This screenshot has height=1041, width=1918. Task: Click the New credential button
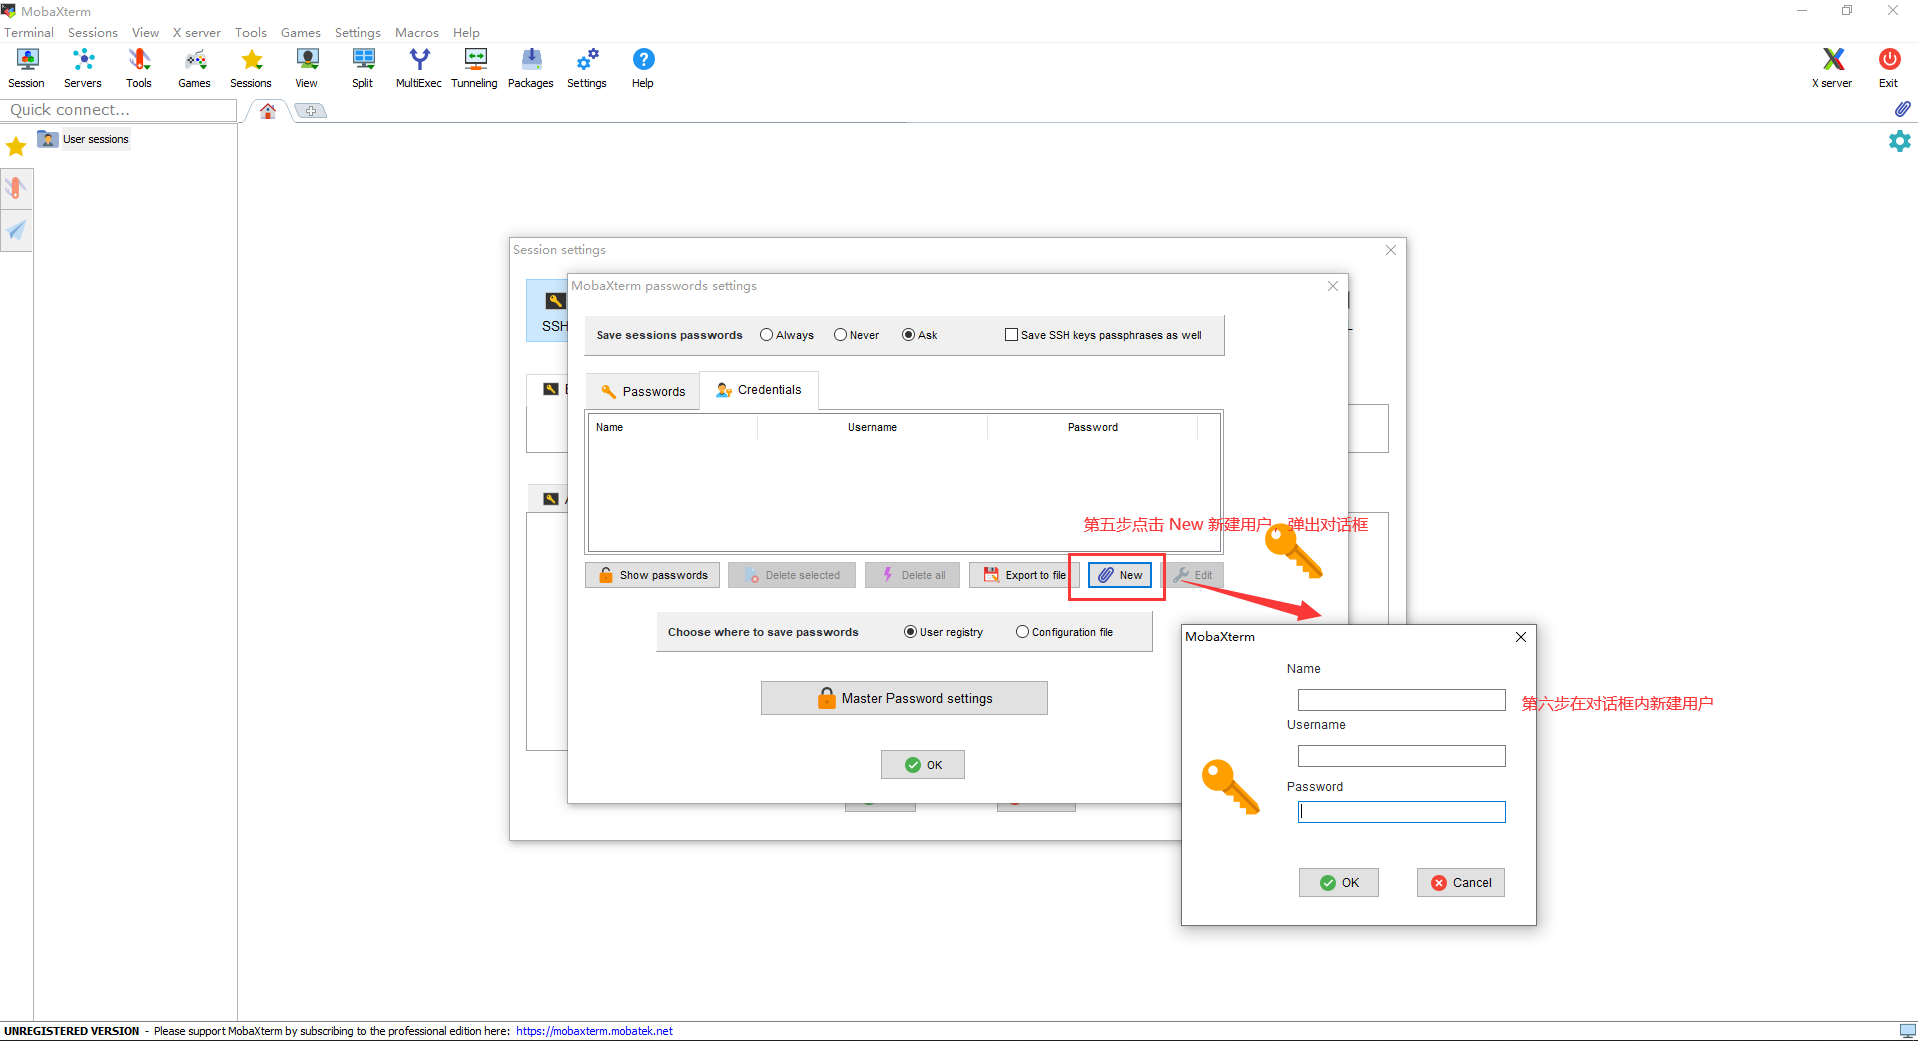tap(1120, 575)
